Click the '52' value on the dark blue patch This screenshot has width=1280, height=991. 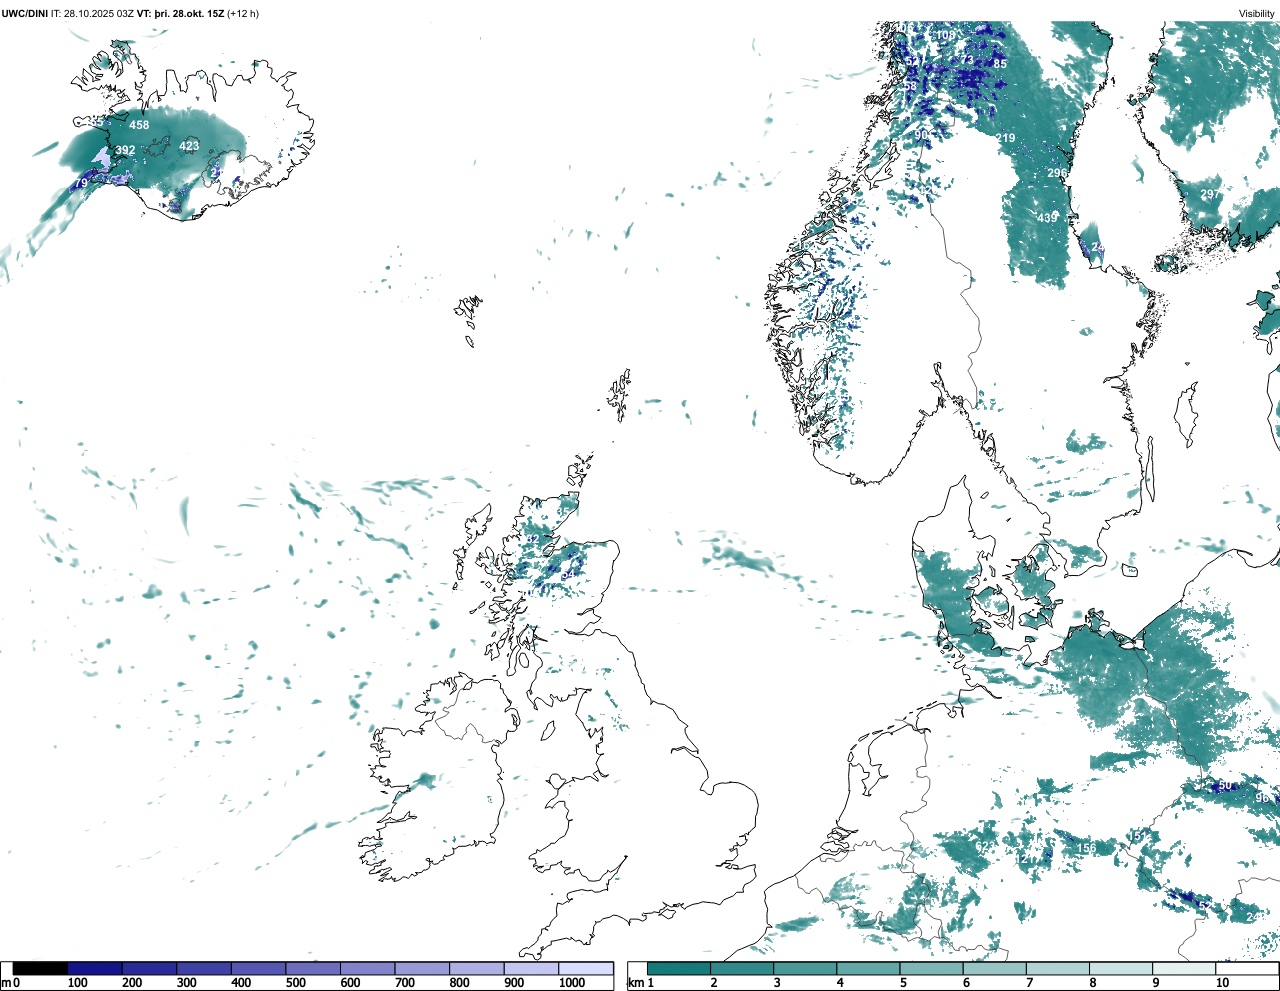tap(1205, 906)
